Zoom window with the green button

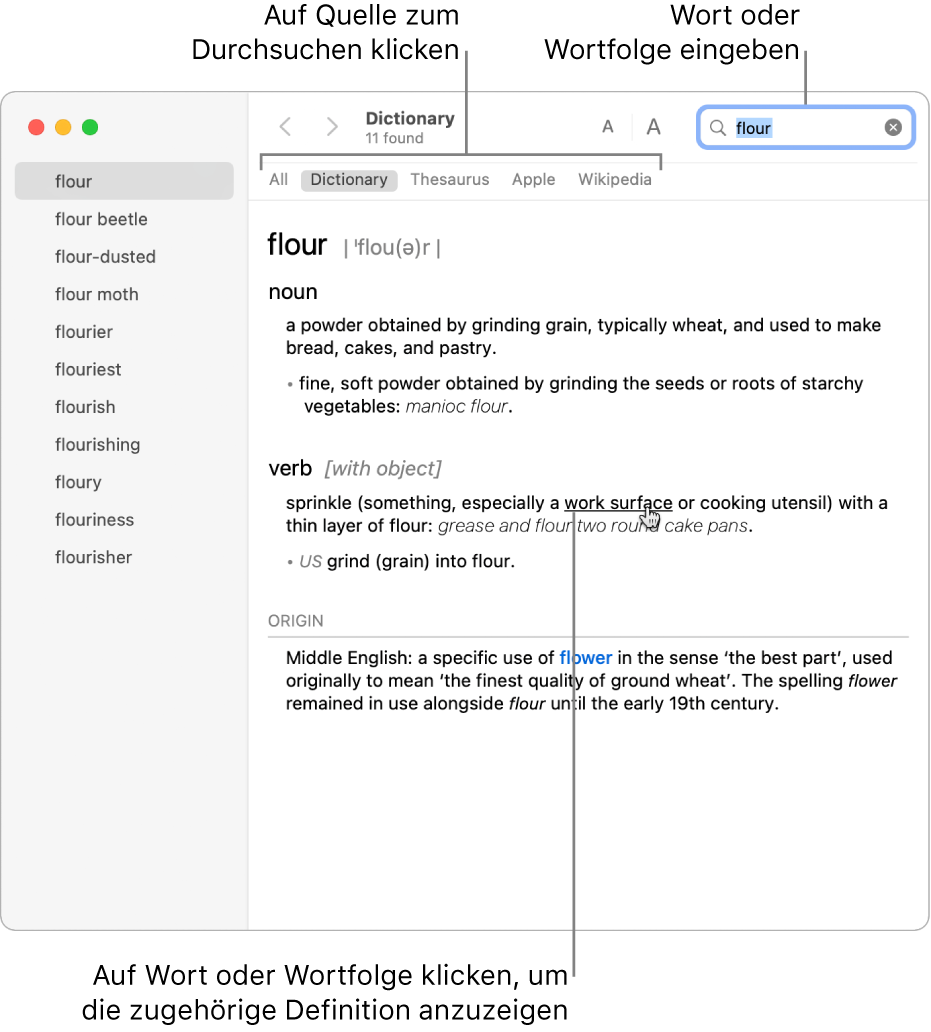[x=90, y=127]
